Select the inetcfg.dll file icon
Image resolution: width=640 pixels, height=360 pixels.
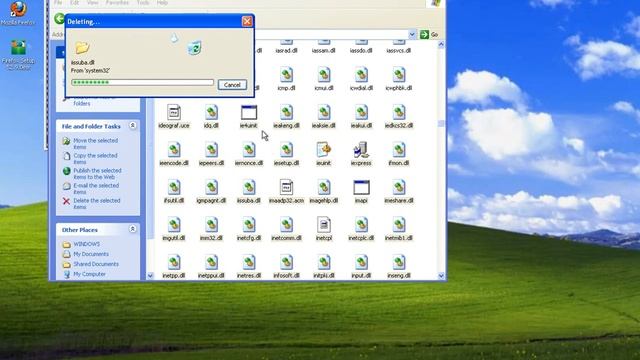249,224
